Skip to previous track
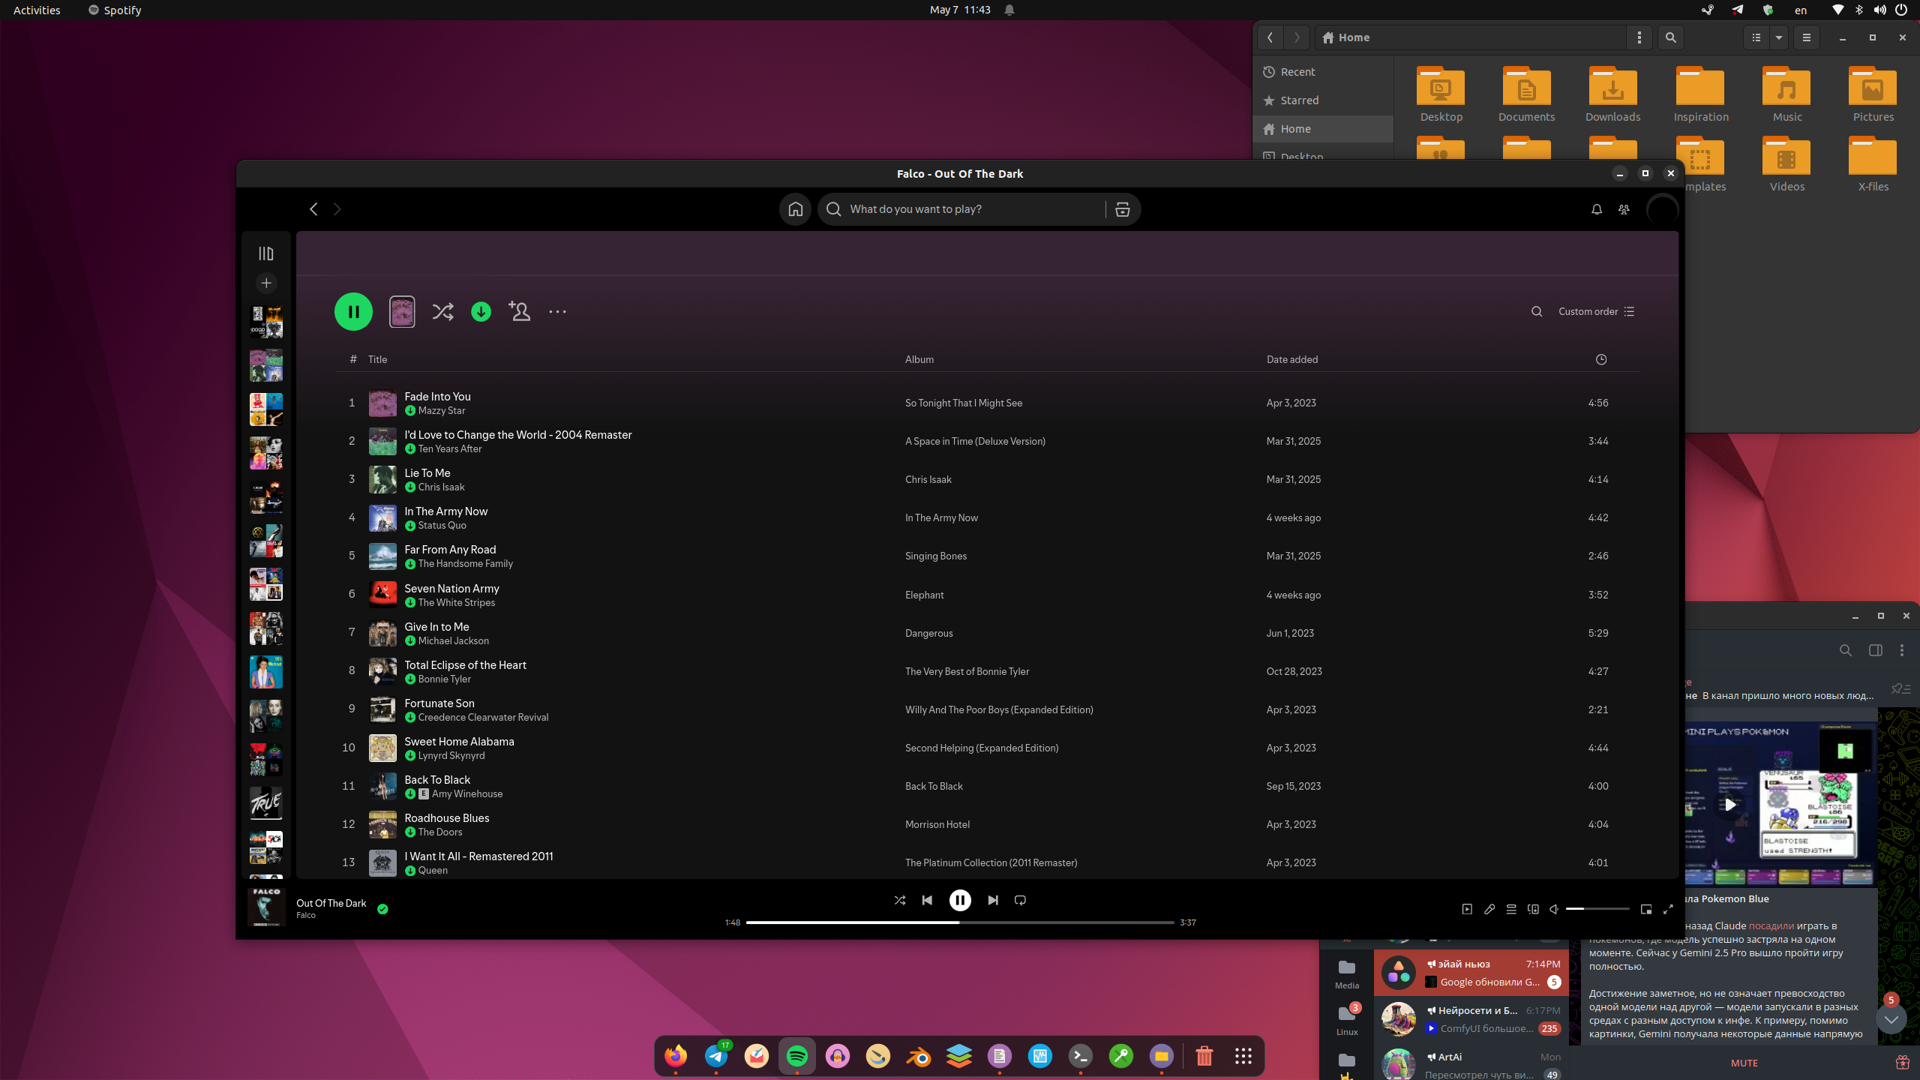Screen dimensions: 1920x1080 pos(927,900)
